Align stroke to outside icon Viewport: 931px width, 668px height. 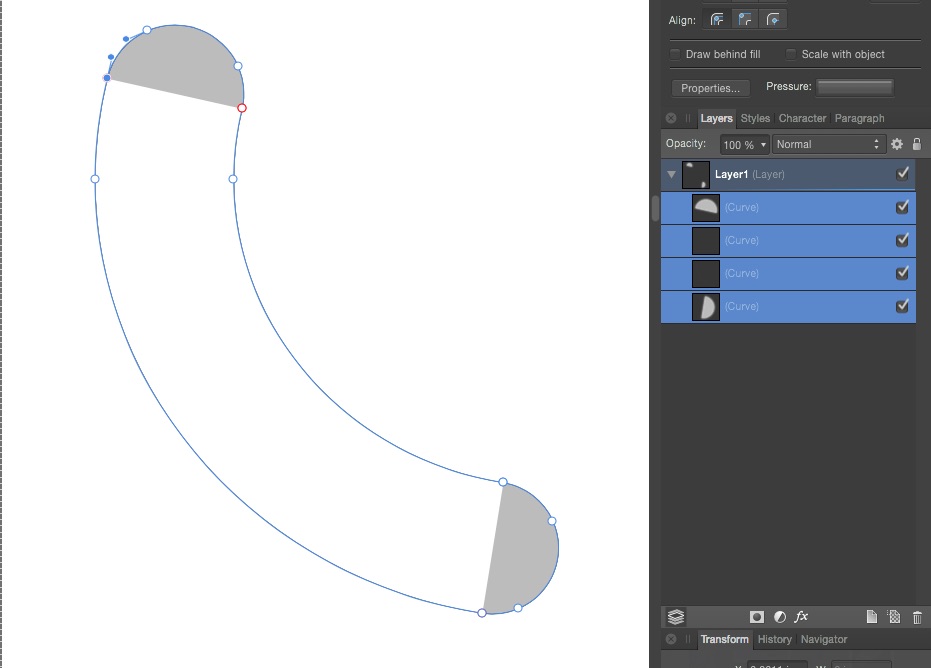click(773, 19)
